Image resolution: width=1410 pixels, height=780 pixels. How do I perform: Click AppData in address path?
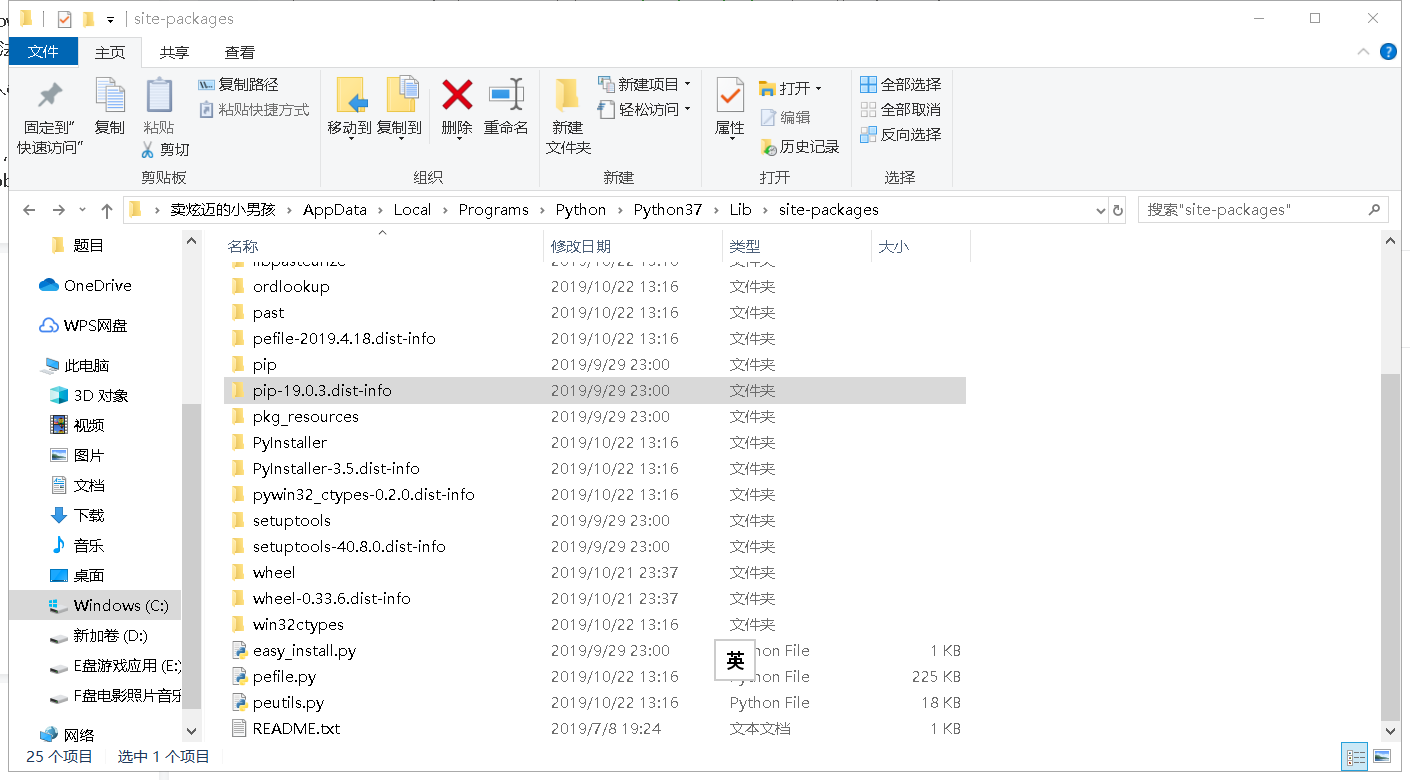[335, 210]
